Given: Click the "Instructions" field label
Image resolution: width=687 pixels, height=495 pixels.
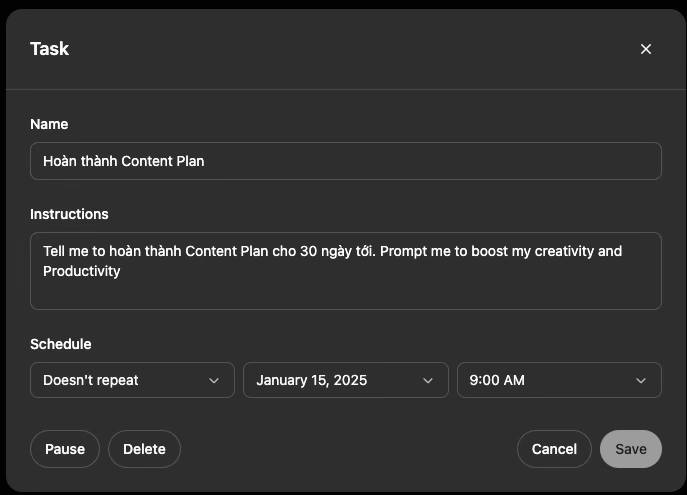Looking at the screenshot, I should pos(69,214).
